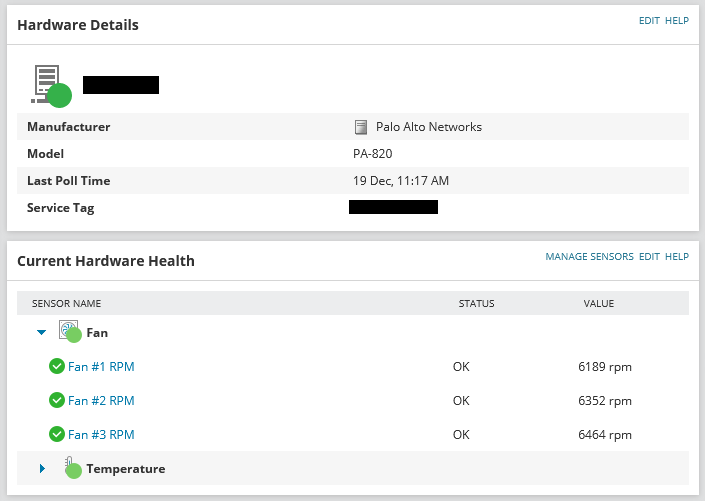Click Fan #1 RPM green status checkmark

click(57, 367)
